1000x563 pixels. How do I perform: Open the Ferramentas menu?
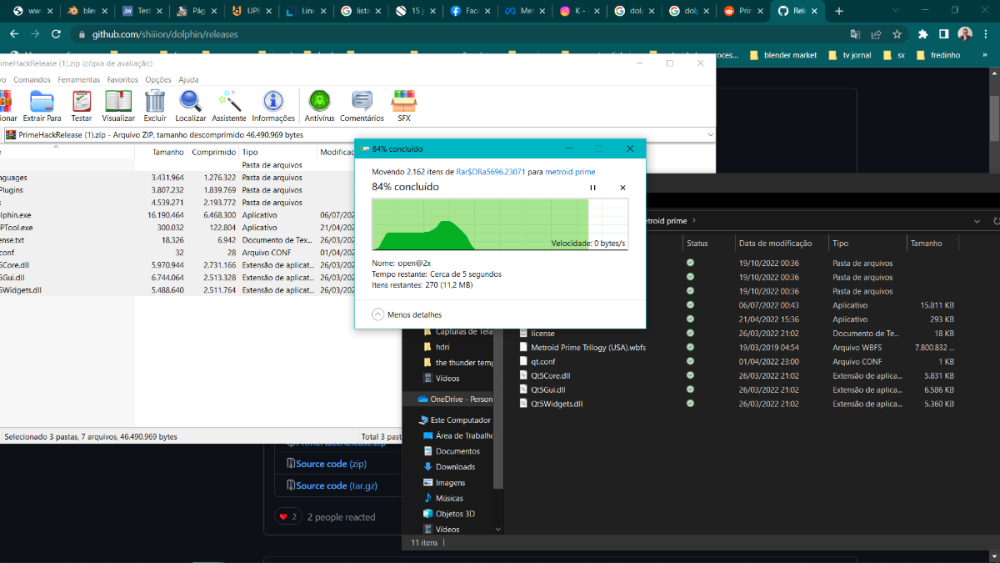pos(78,80)
